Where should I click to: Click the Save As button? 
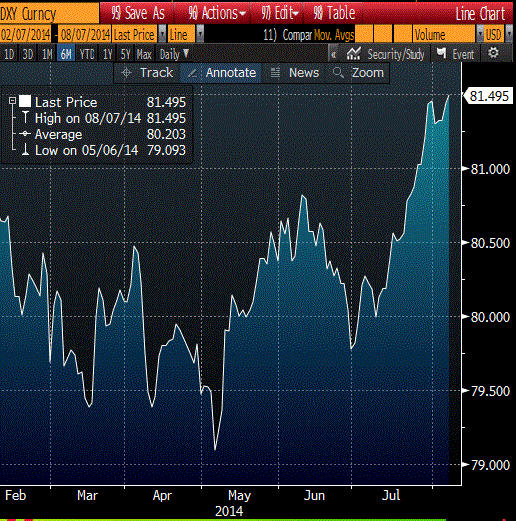tap(137, 13)
